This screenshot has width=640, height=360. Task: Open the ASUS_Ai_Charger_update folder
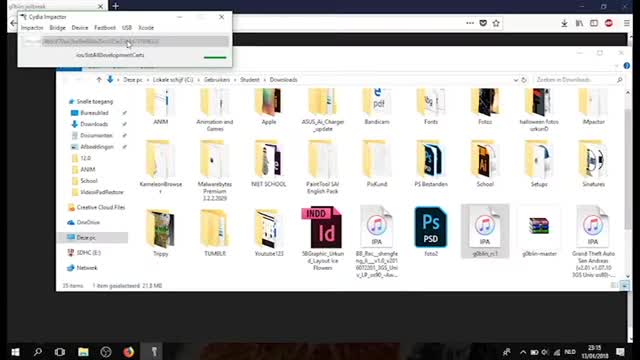click(x=323, y=110)
